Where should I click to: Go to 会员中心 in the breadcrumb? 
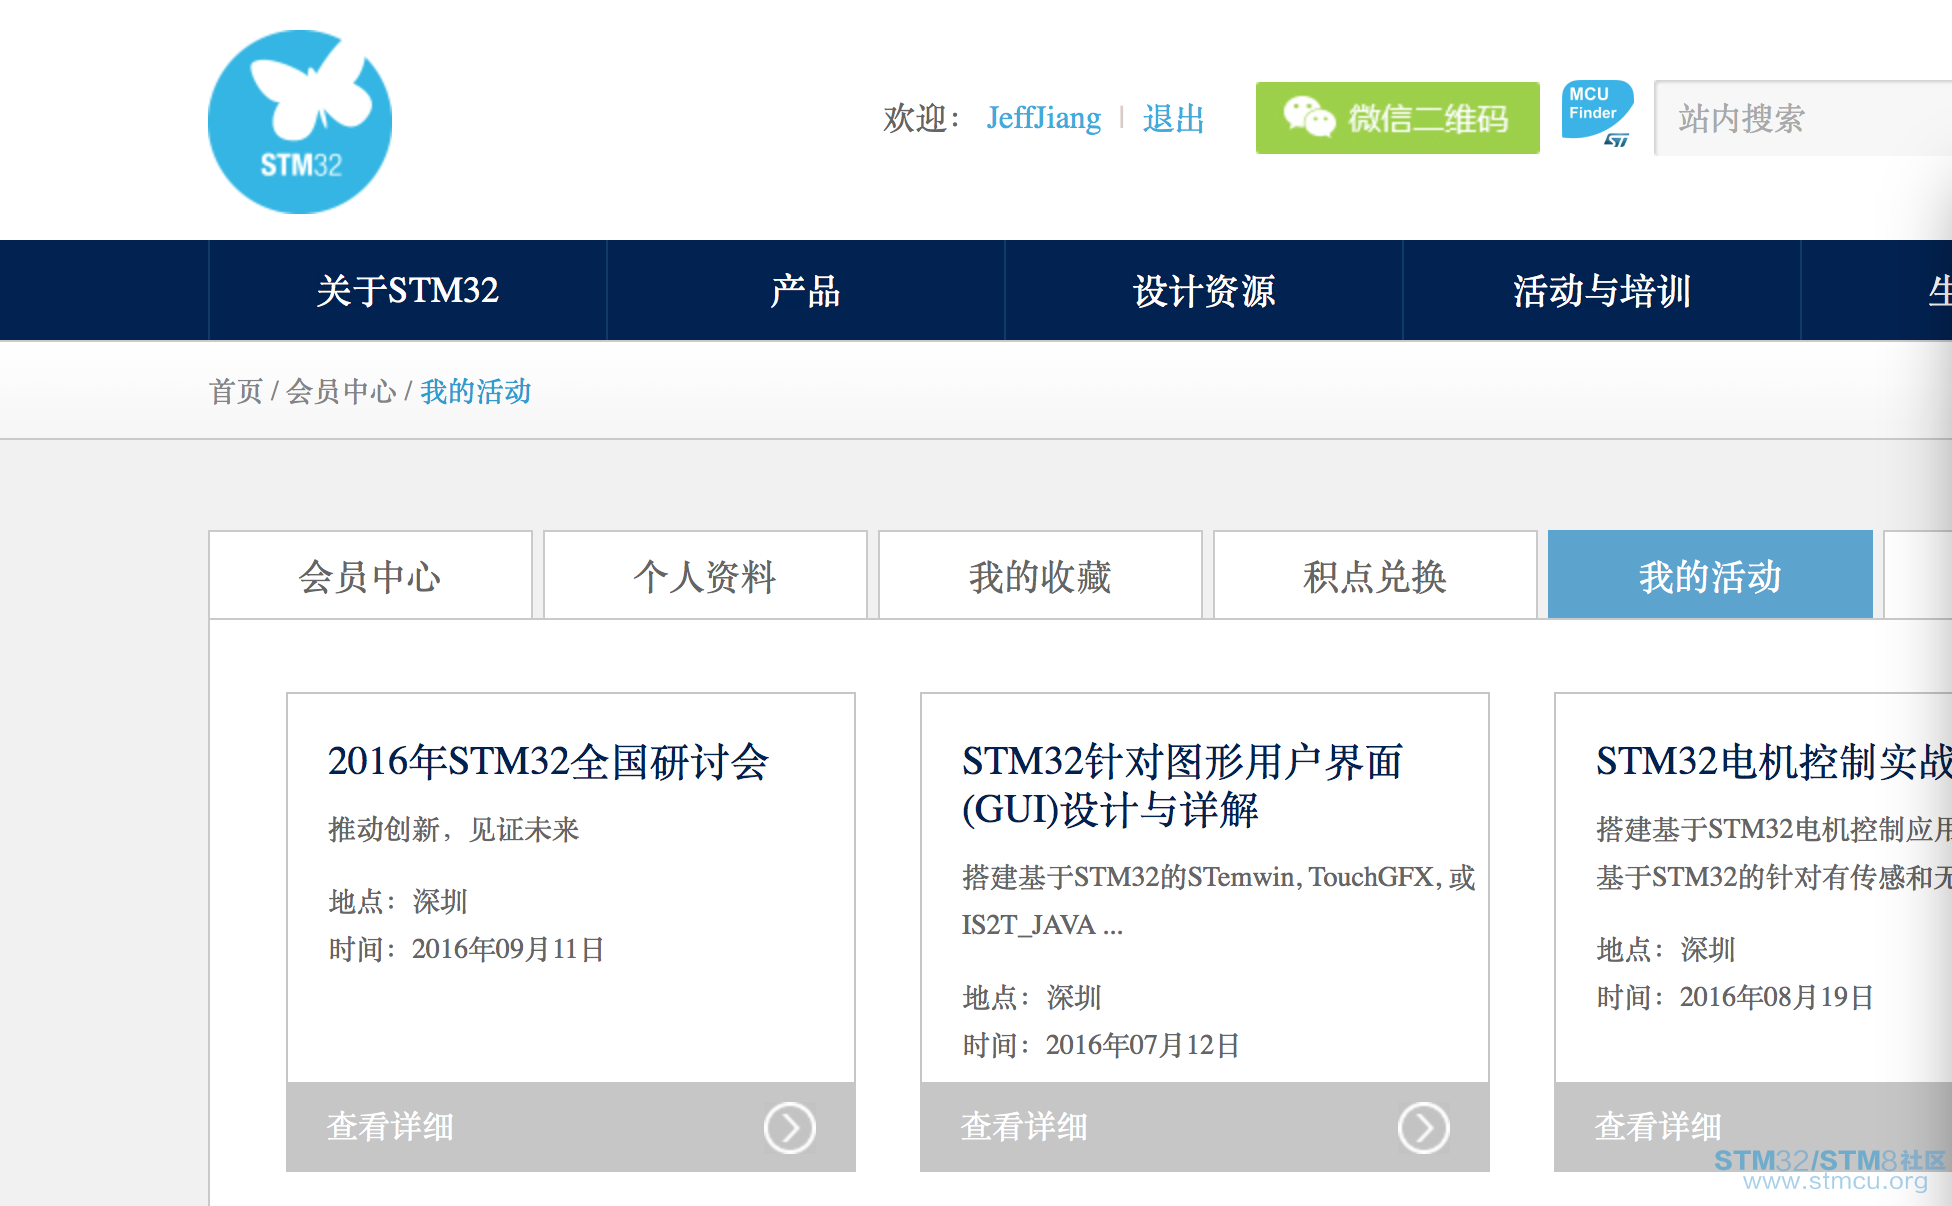coord(341,391)
